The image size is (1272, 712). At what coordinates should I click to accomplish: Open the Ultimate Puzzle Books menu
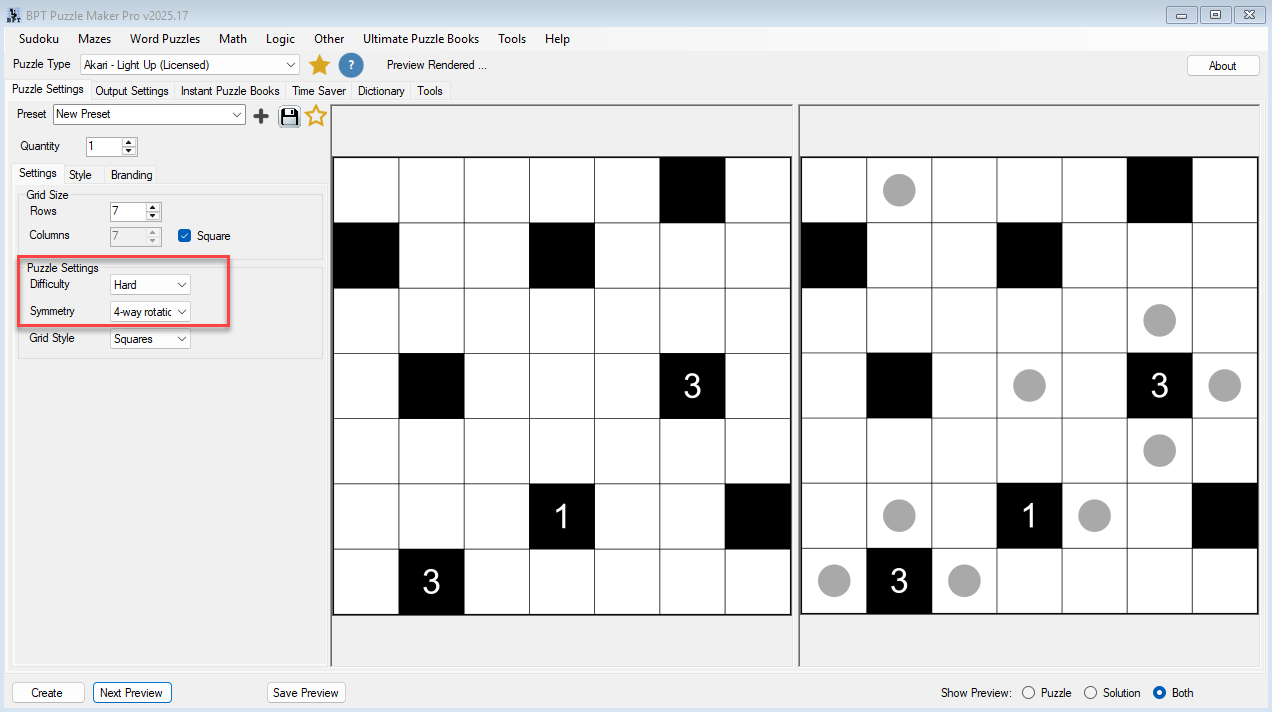pos(421,39)
